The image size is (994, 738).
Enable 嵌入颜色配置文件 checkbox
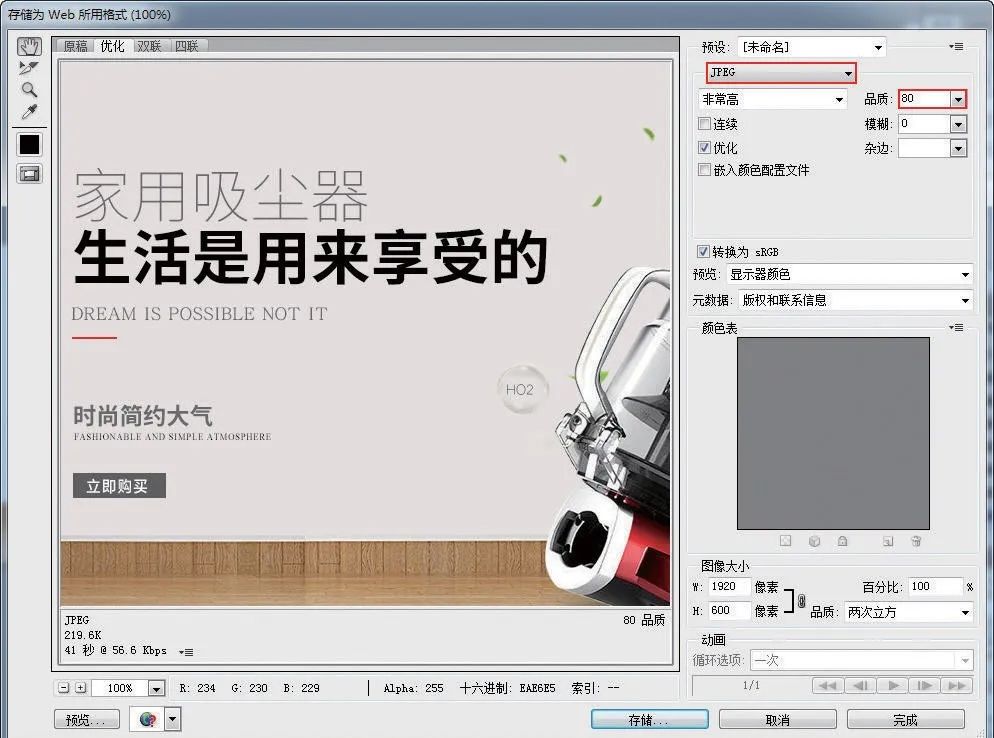coord(704,170)
